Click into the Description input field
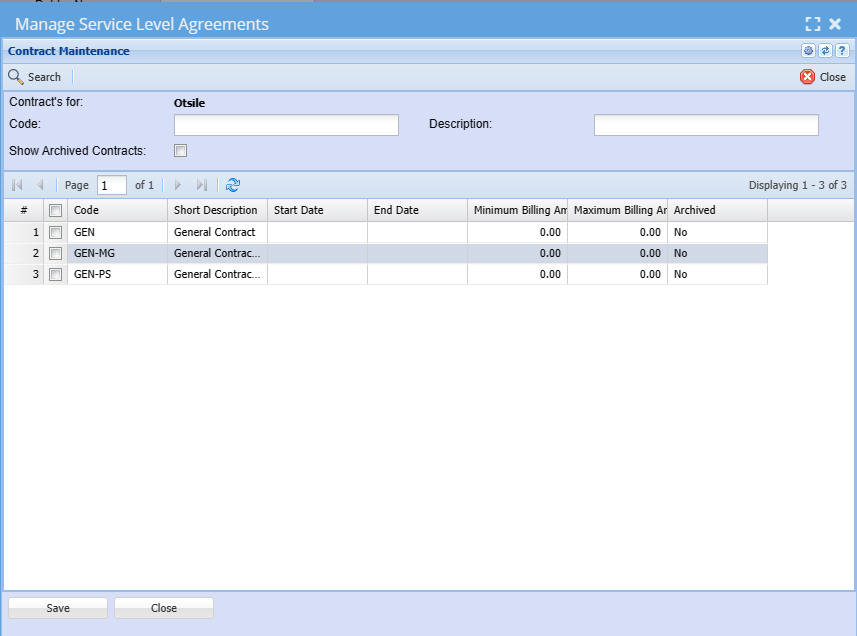The height and width of the screenshot is (636, 857). click(706, 125)
